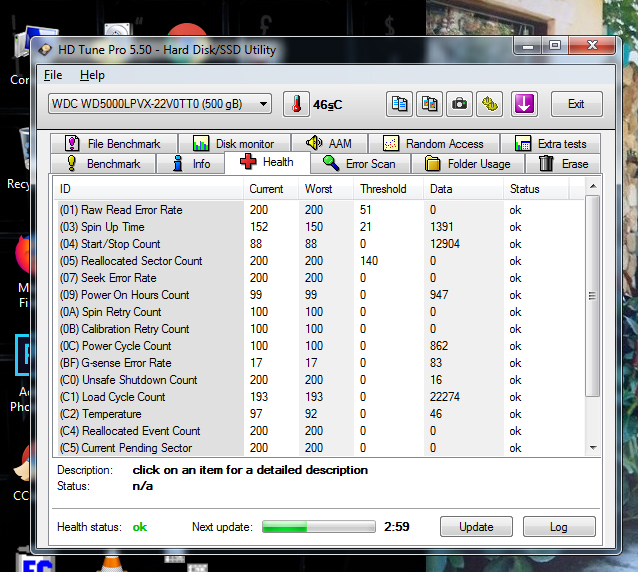Select the Load Cycle Count row
Image resolution: width=638 pixels, height=572 pixels.
click(x=319, y=397)
